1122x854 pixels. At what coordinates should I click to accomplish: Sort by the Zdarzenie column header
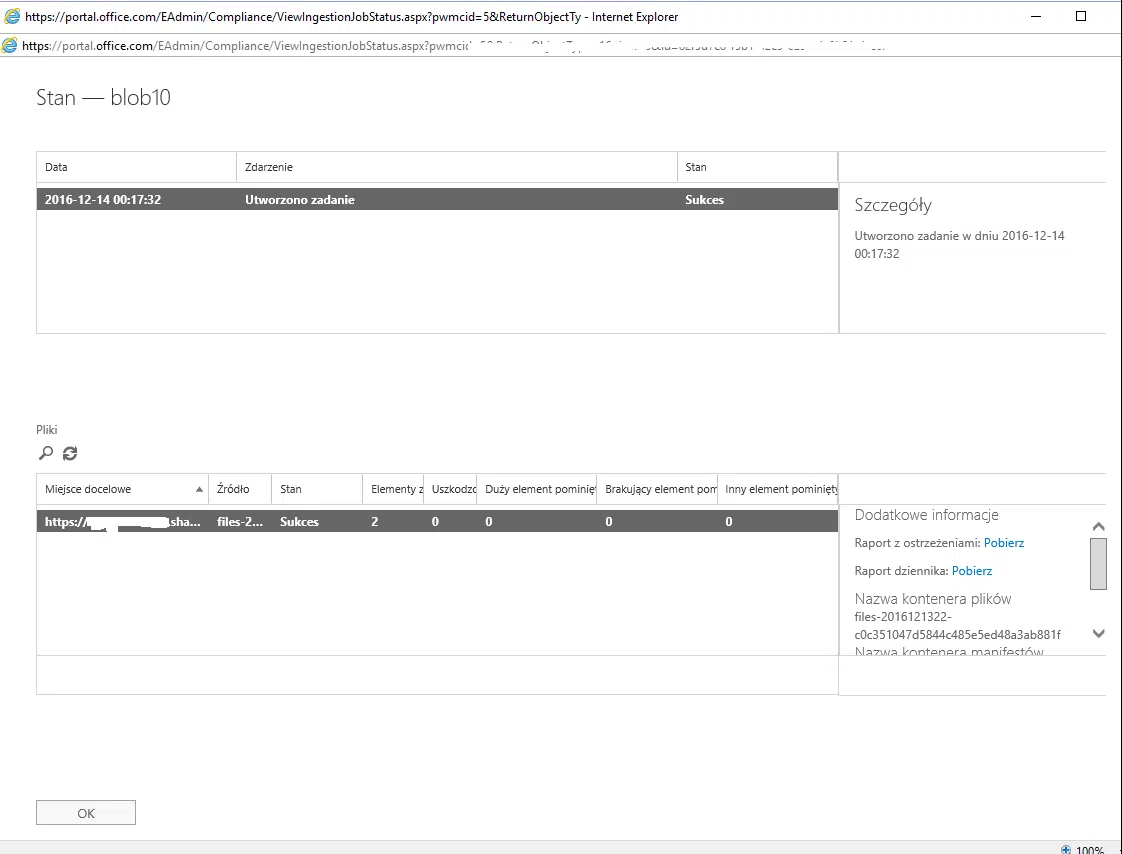[x=456, y=167]
